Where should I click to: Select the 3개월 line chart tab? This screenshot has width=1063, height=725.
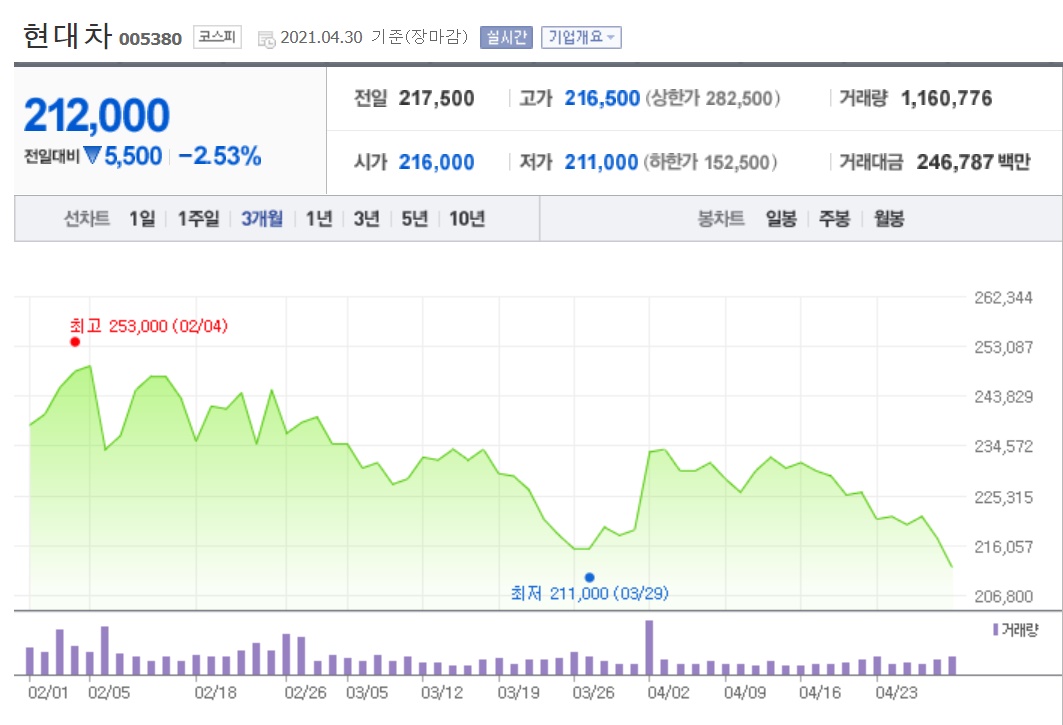[x=262, y=218]
